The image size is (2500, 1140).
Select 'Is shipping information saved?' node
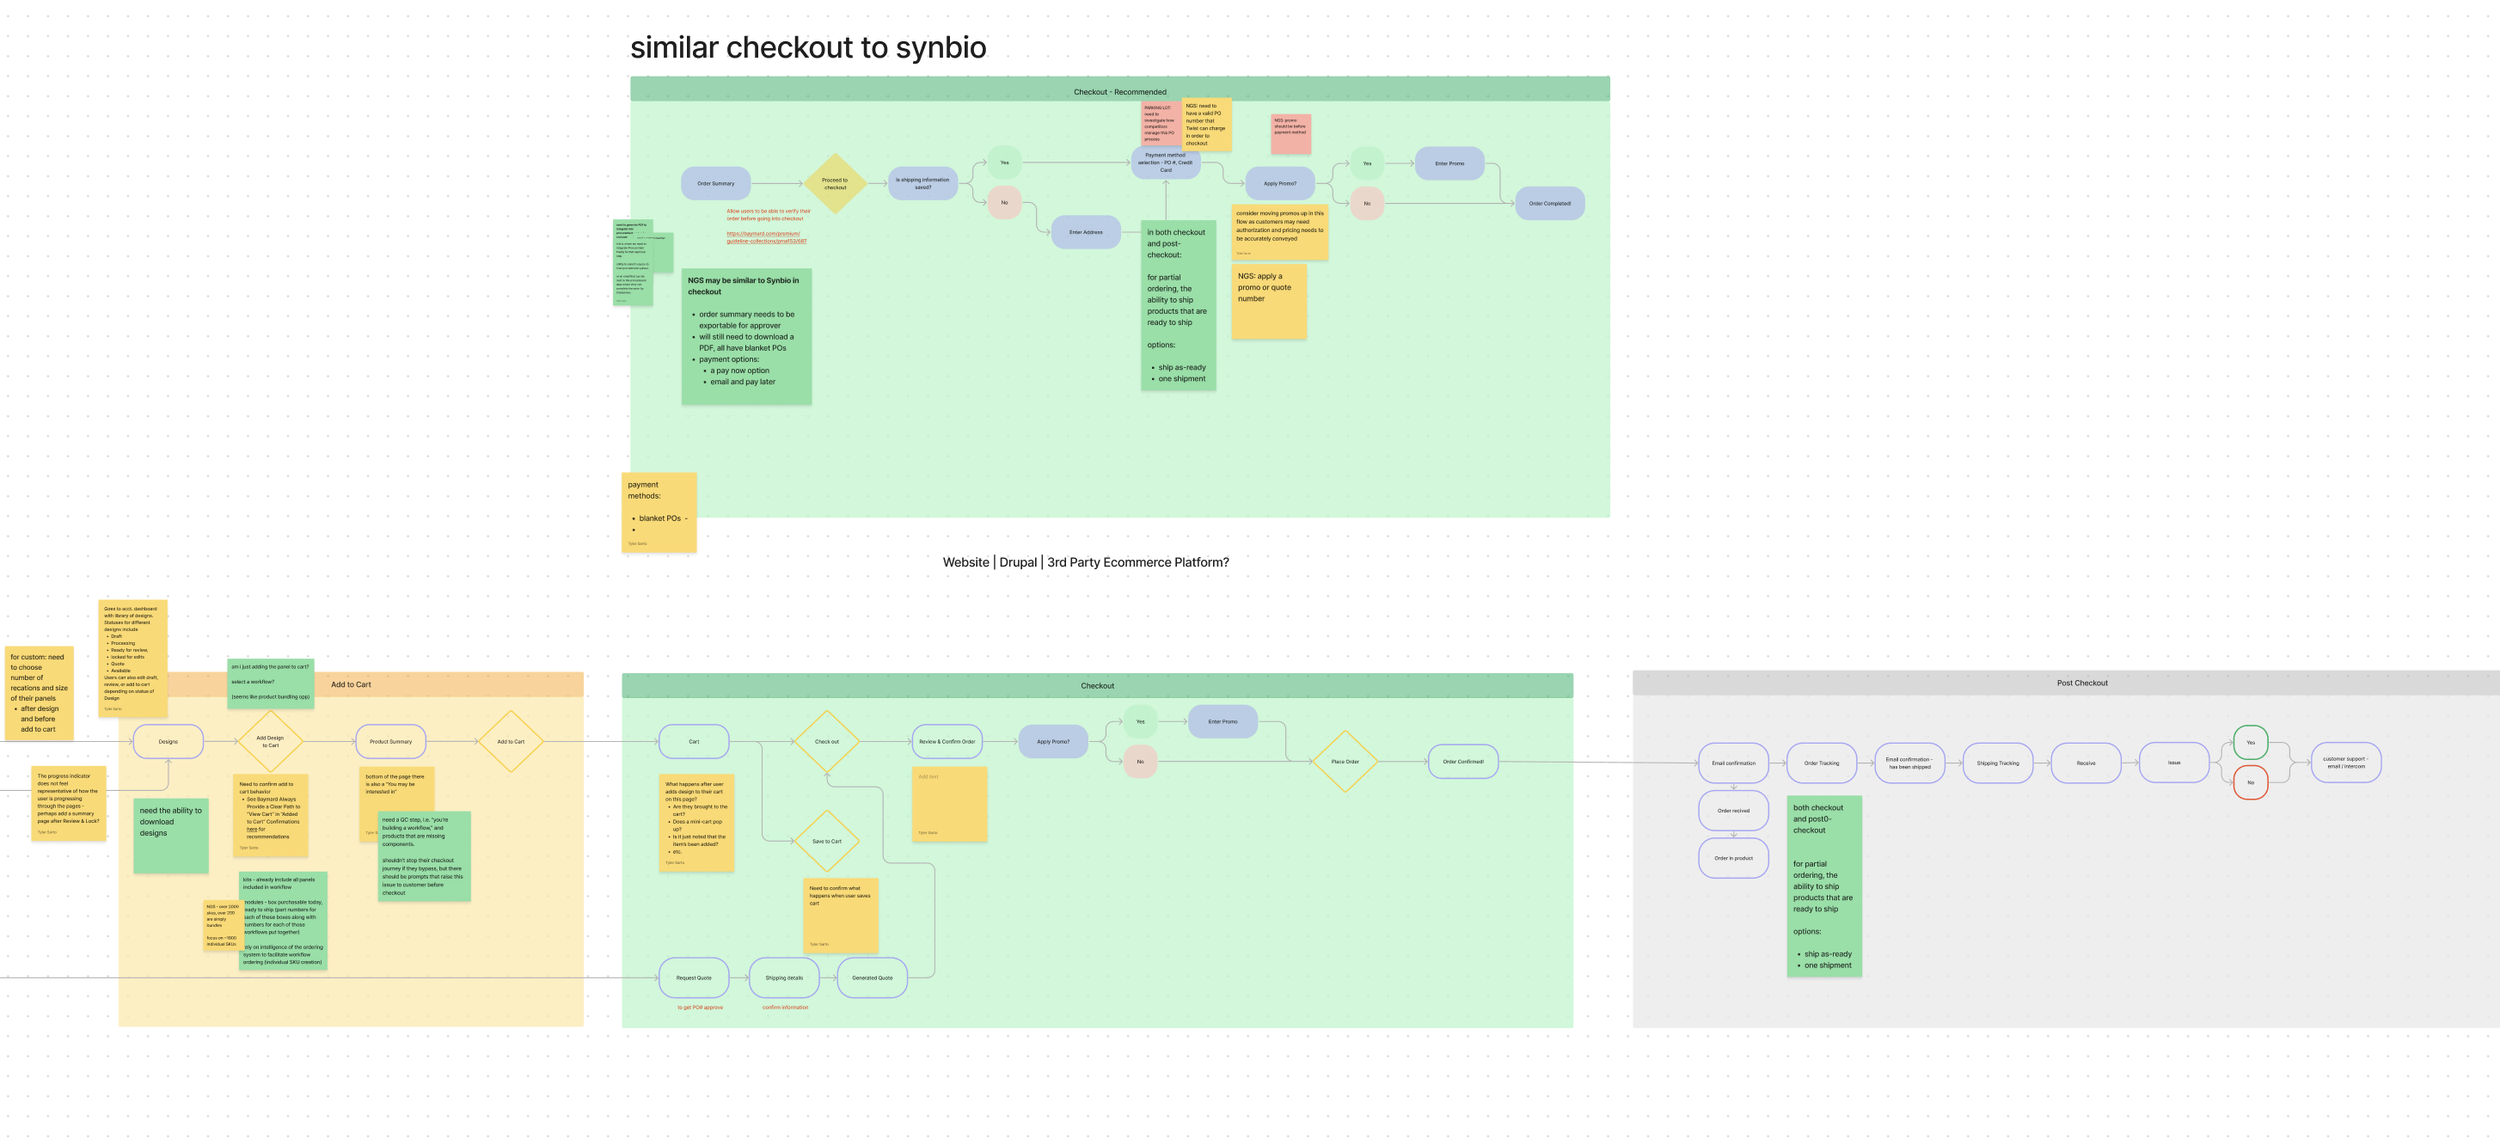click(x=922, y=184)
